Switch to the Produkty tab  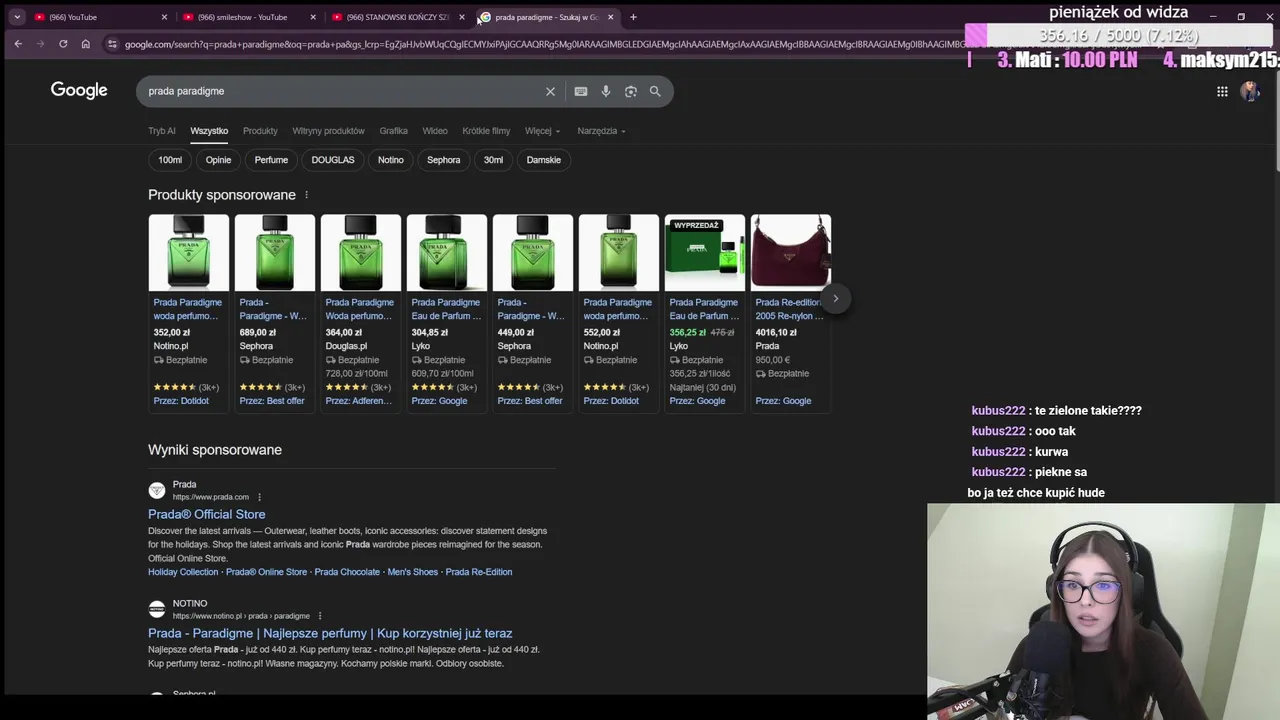pyautogui.click(x=260, y=131)
